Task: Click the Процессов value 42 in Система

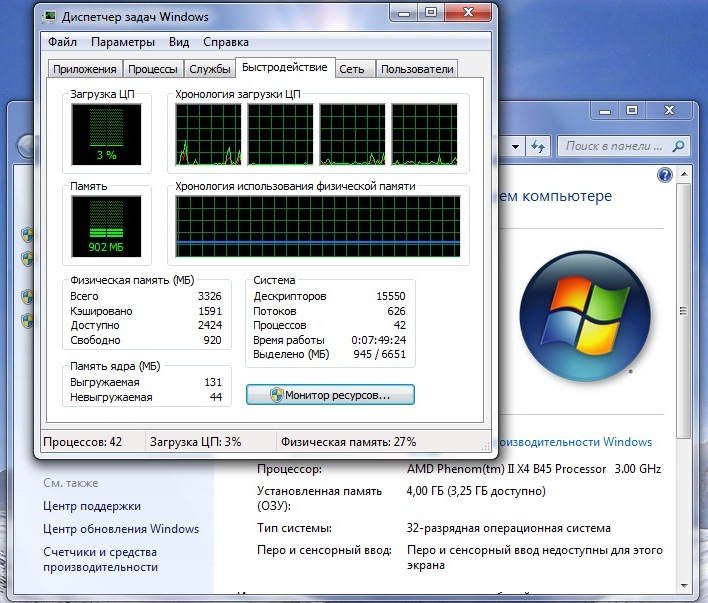Action: [400, 325]
